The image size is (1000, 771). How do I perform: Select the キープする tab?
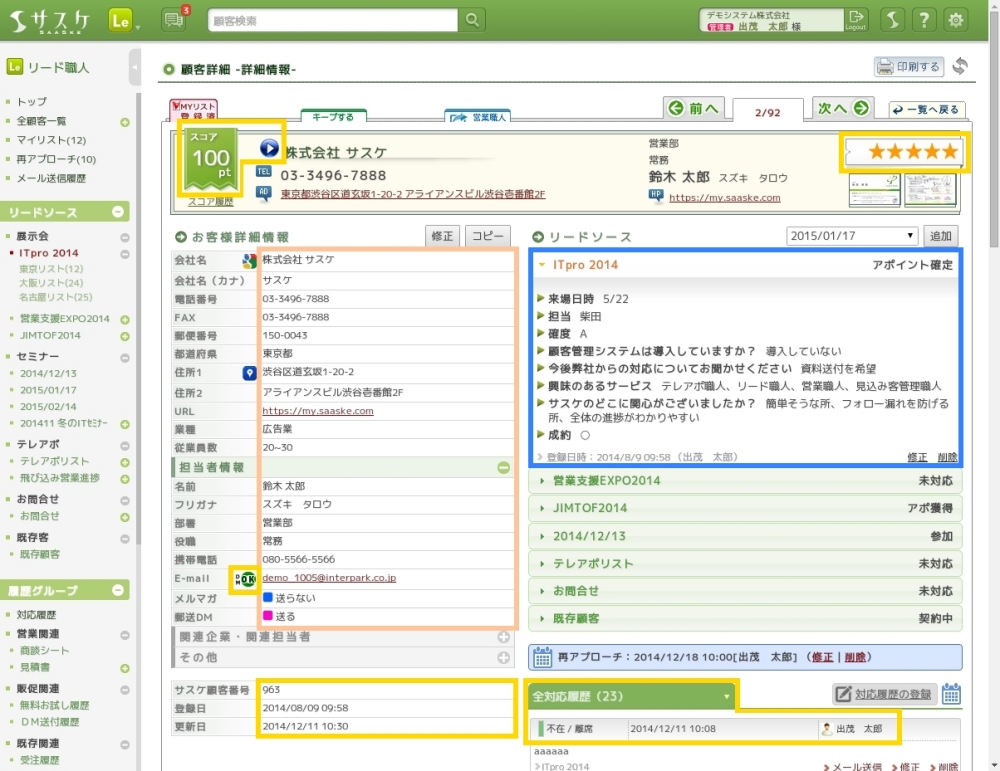(x=333, y=117)
